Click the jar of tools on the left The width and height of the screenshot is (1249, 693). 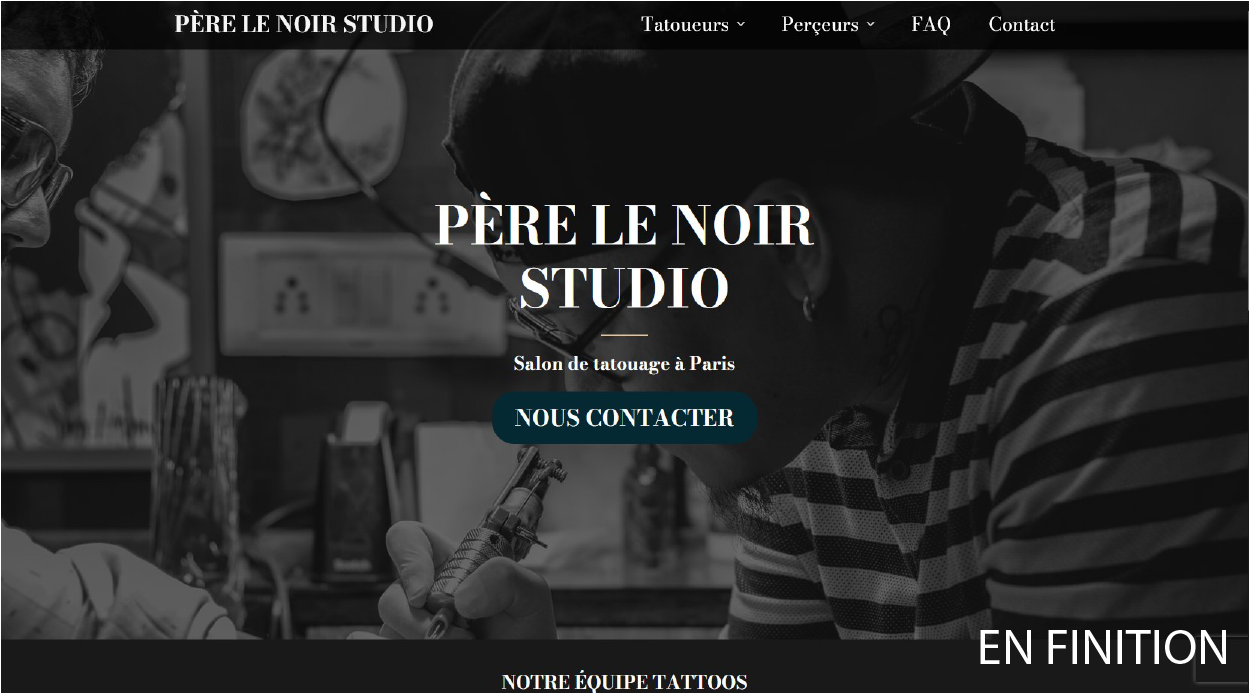(197, 465)
